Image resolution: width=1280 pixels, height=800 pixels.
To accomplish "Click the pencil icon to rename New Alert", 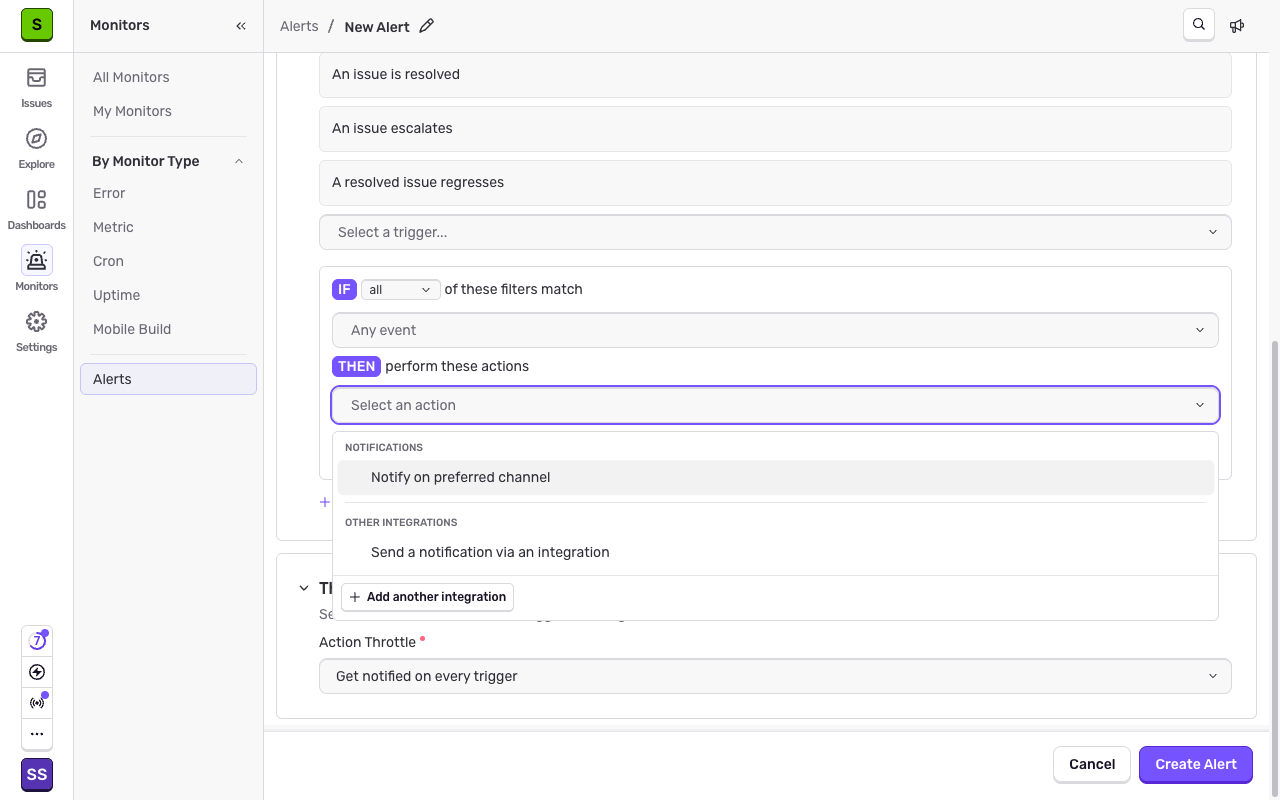I will click(x=427, y=26).
